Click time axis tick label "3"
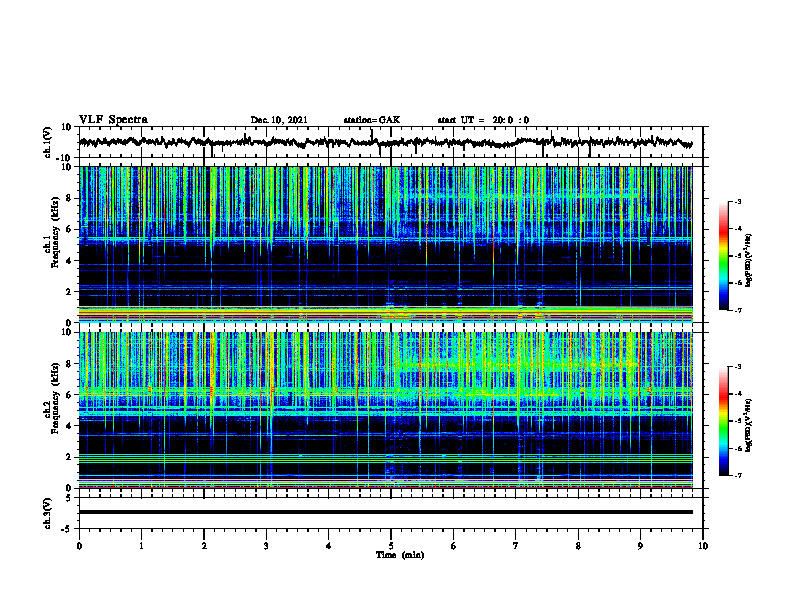The height and width of the screenshot is (612, 792). 266,546
